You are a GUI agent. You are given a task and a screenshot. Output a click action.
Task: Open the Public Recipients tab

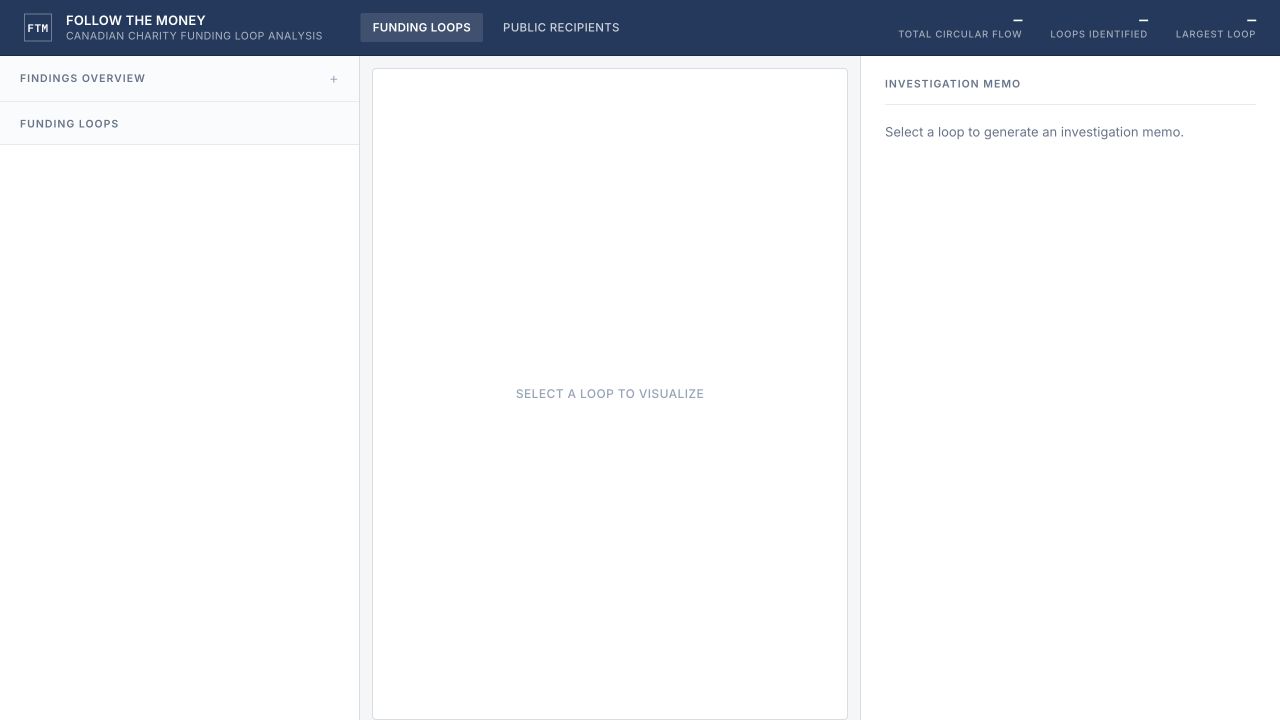[561, 27]
